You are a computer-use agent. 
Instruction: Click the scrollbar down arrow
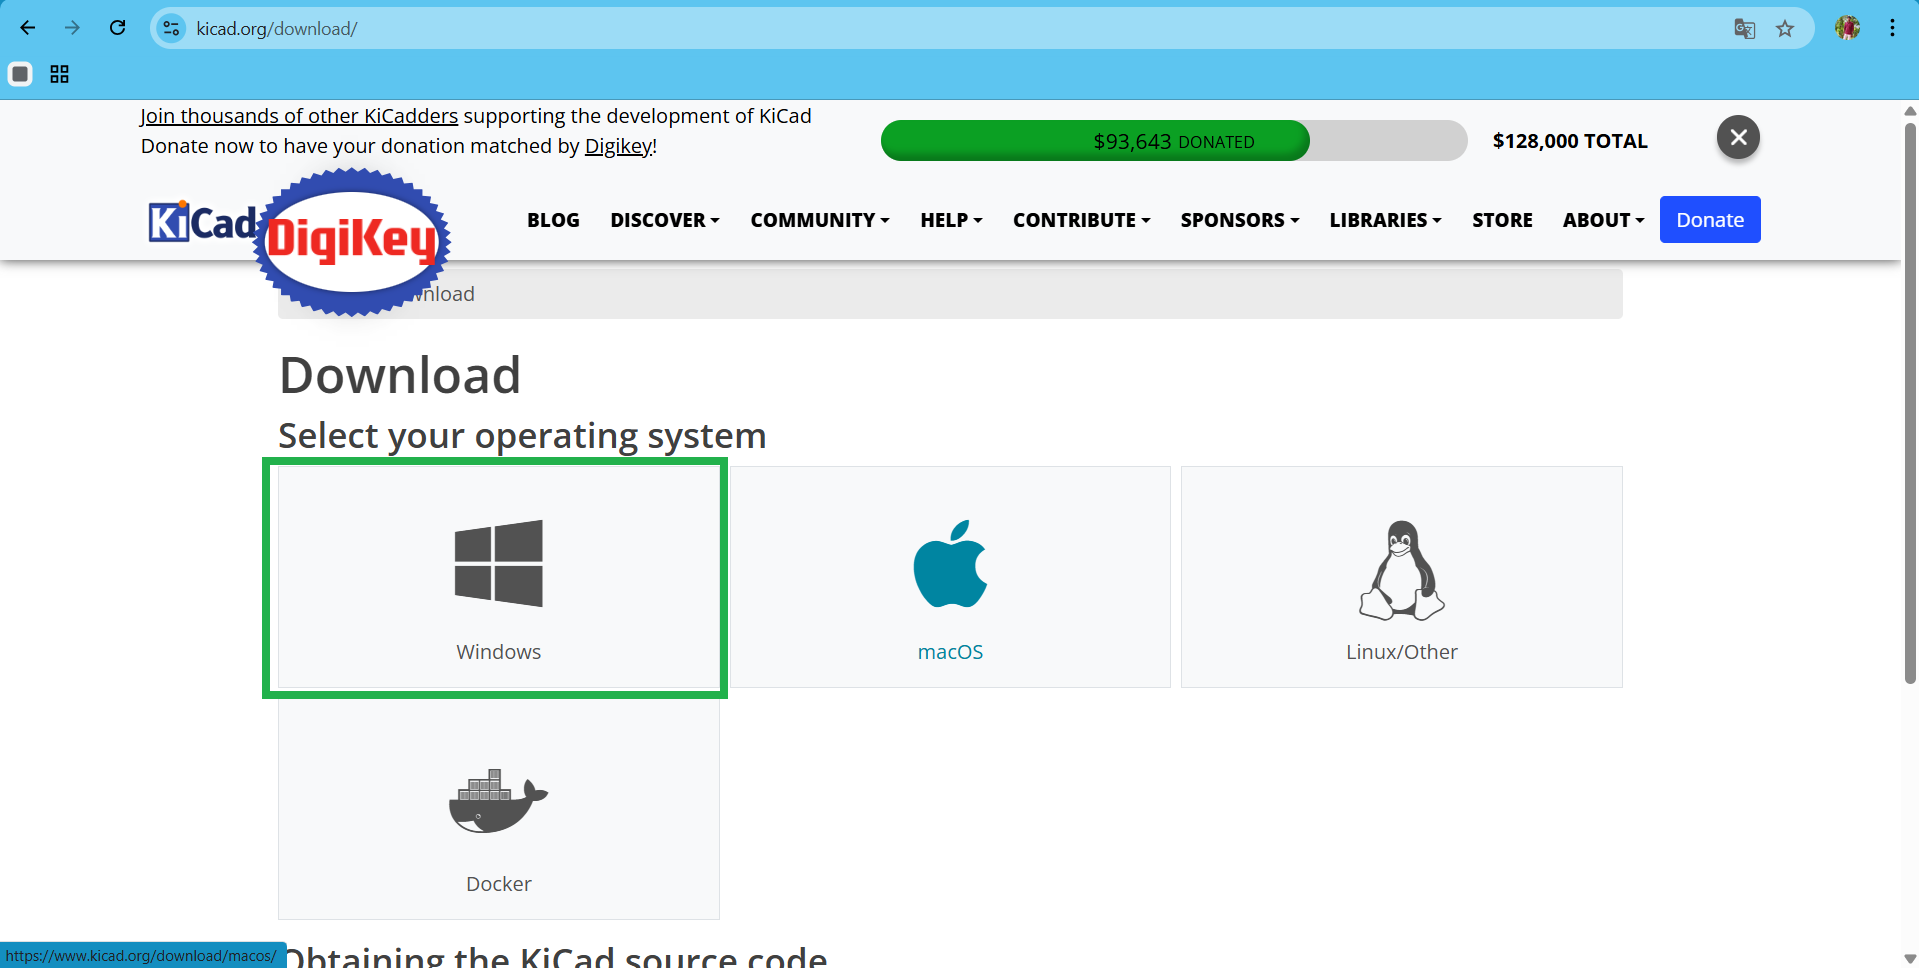click(x=1910, y=958)
